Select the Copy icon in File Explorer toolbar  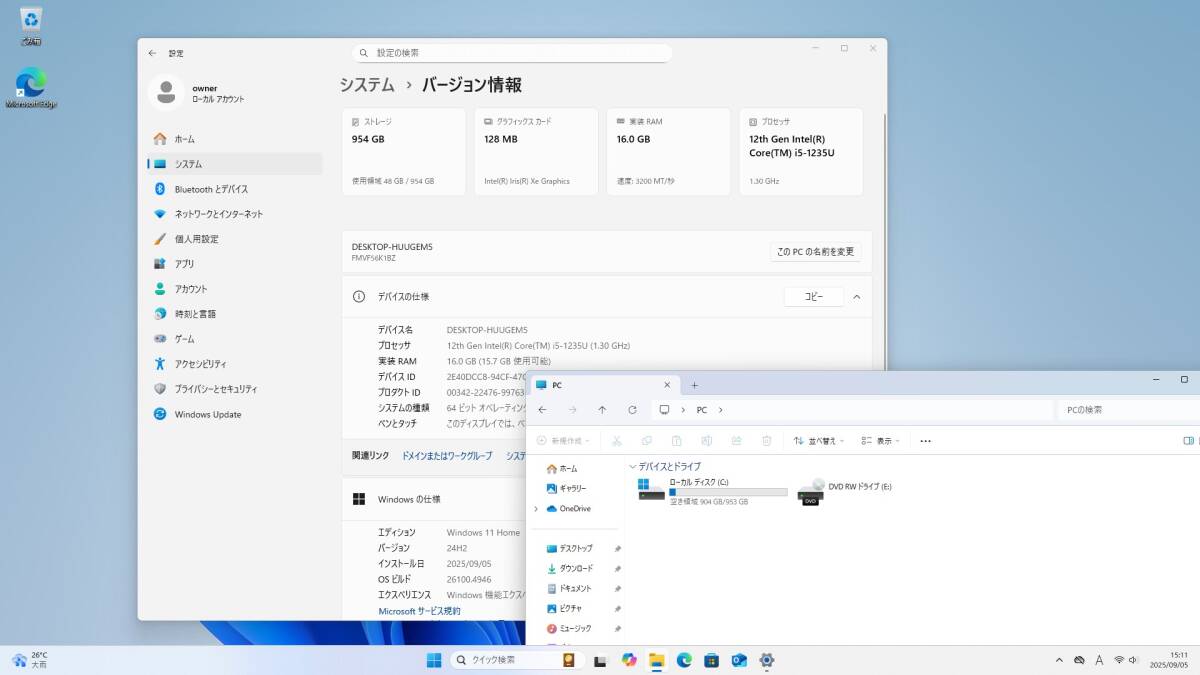(x=647, y=441)
